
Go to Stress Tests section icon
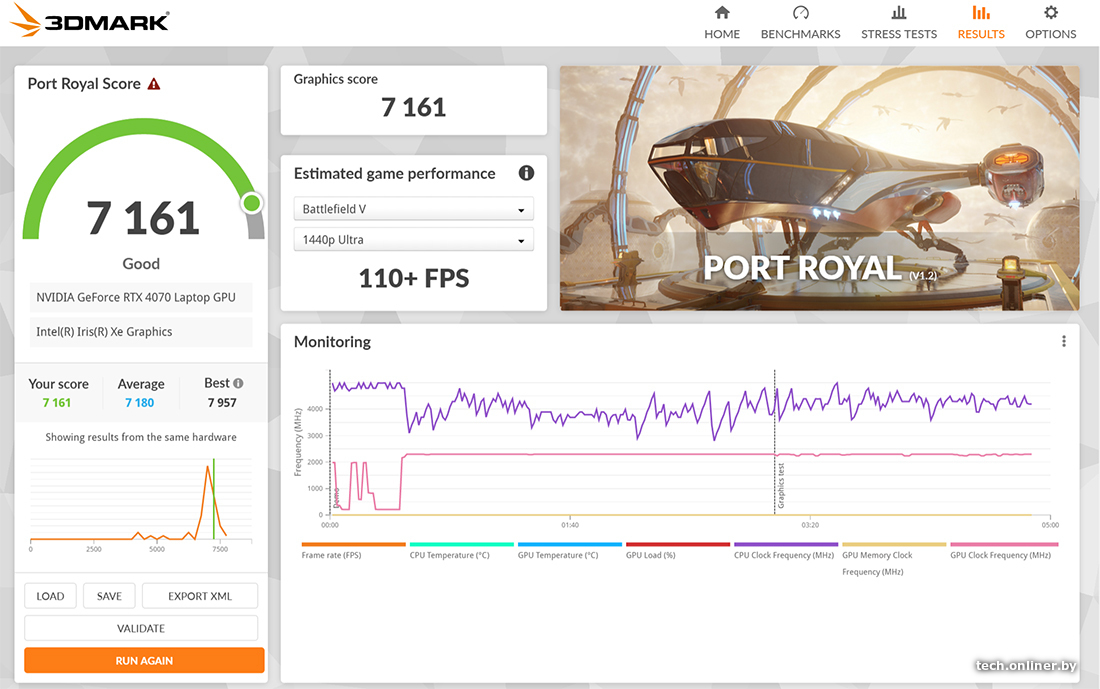[x=899, y=13]
